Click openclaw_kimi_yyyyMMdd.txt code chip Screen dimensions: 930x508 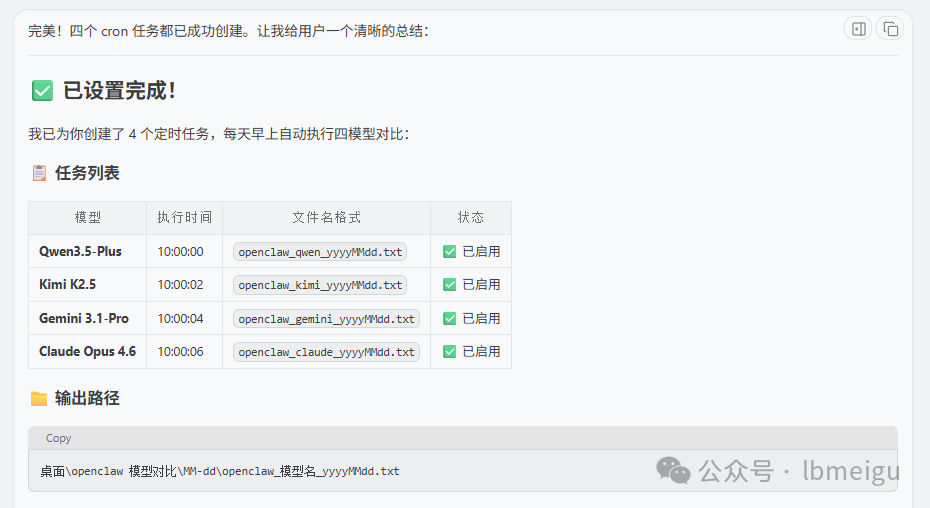[320, 285]
